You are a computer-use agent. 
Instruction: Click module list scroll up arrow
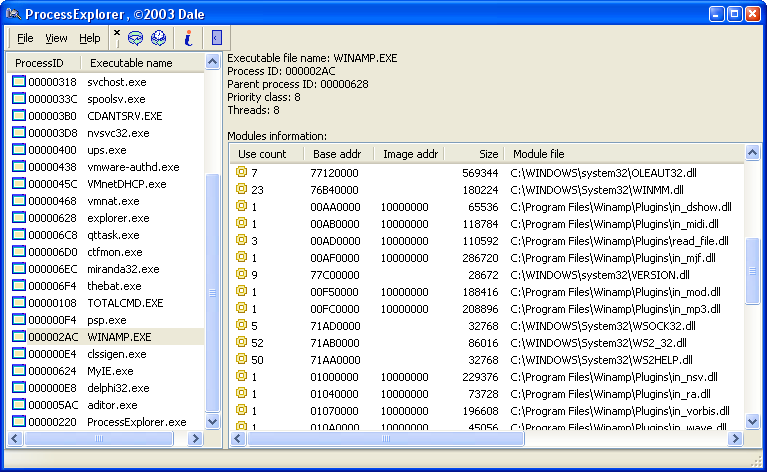pos(752,153)
